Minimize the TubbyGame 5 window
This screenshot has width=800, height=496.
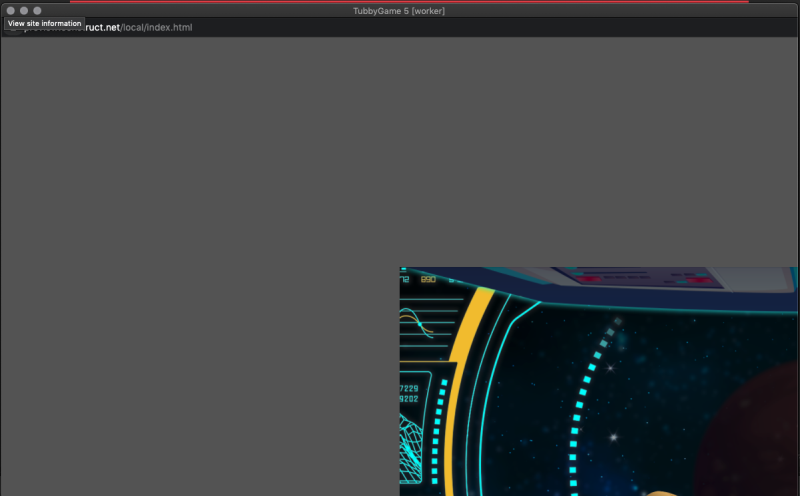[x=24, y=11]
